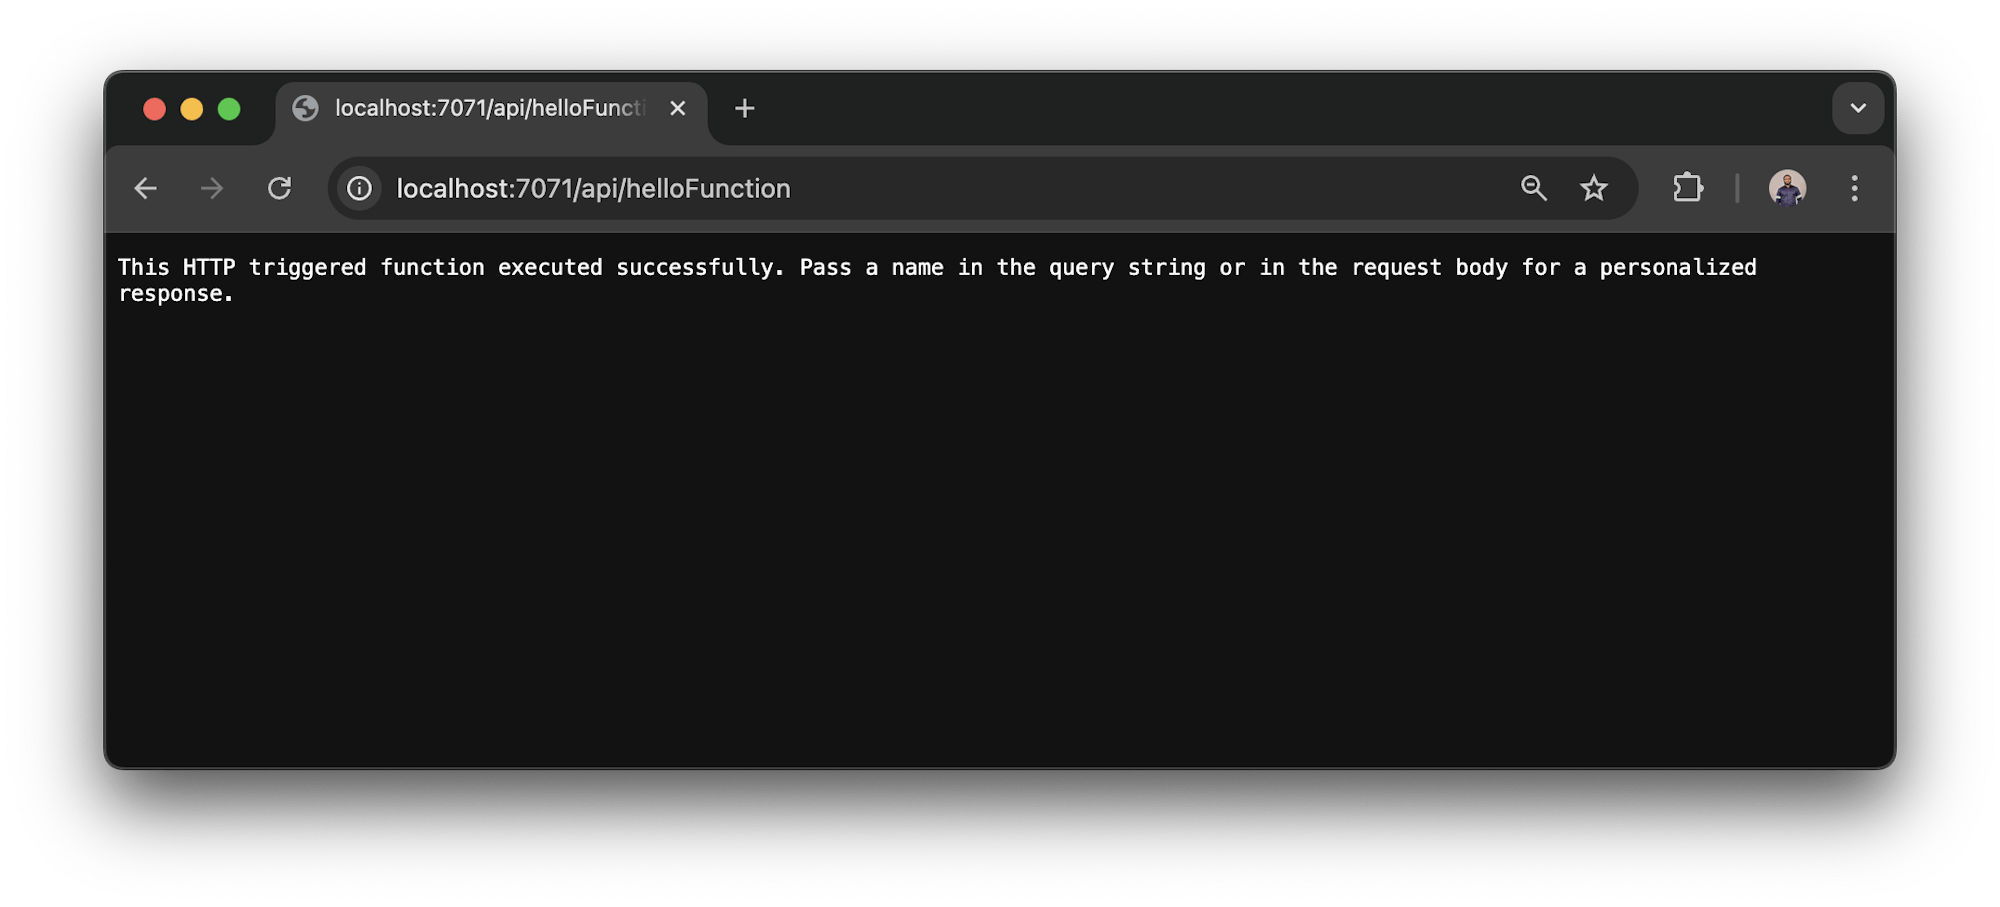This screenshot has height=907, width=2000.
Task: Select the URL text localhost:7071/api/helloFunction
Action: click(592, 188)
